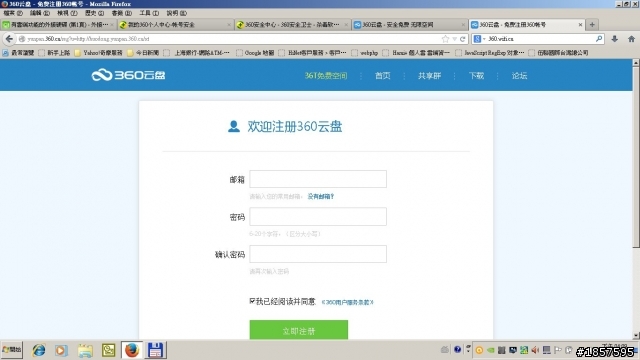Open 共享群 in the header navigation
Viewport: 640px width, 360px height.
coord(429,76)
